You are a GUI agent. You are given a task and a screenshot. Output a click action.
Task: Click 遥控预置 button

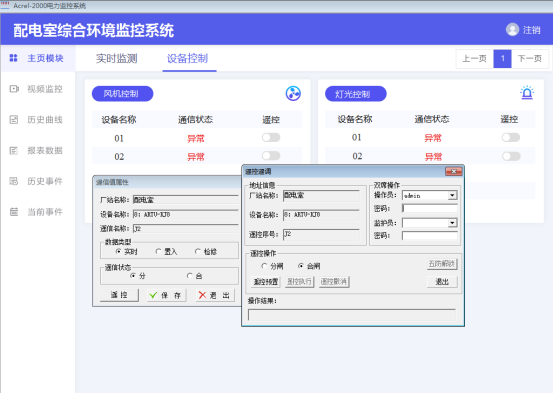point(266,281)
